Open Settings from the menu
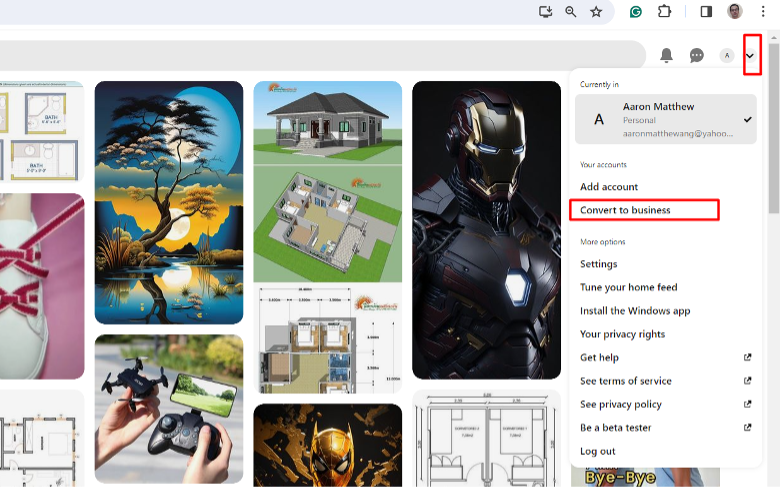 click(x=598, y=264)
